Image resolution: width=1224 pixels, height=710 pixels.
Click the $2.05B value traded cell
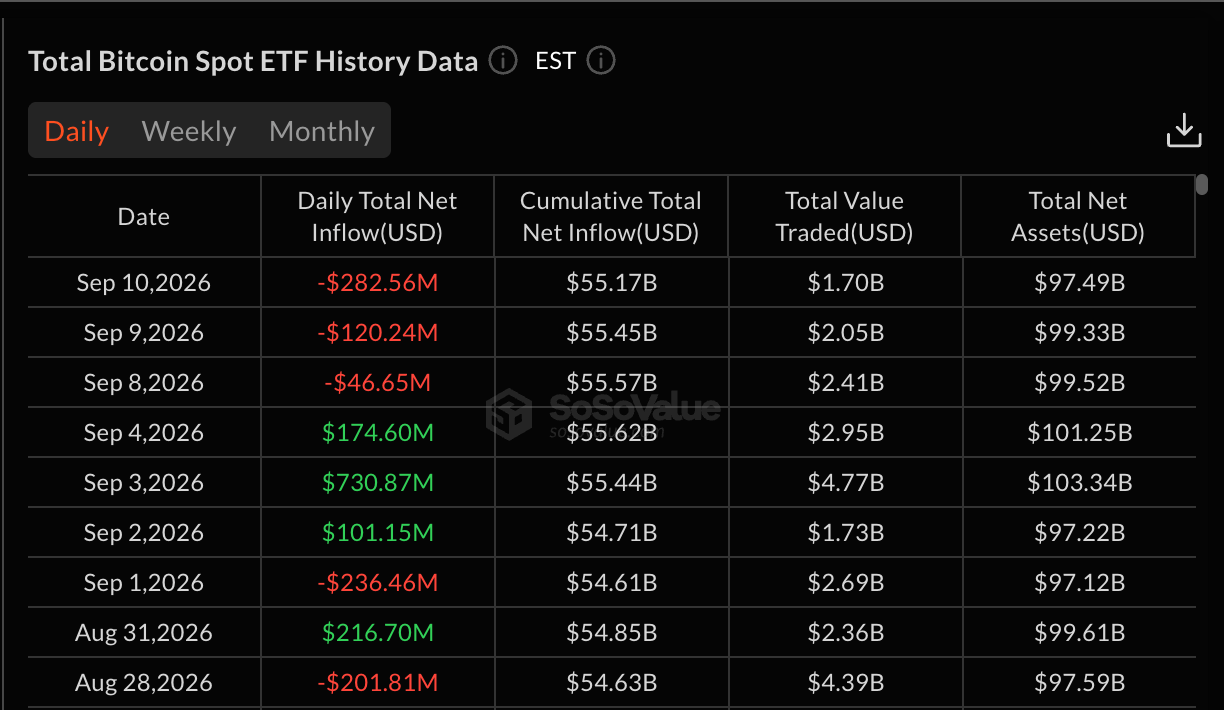pos(845,333)
